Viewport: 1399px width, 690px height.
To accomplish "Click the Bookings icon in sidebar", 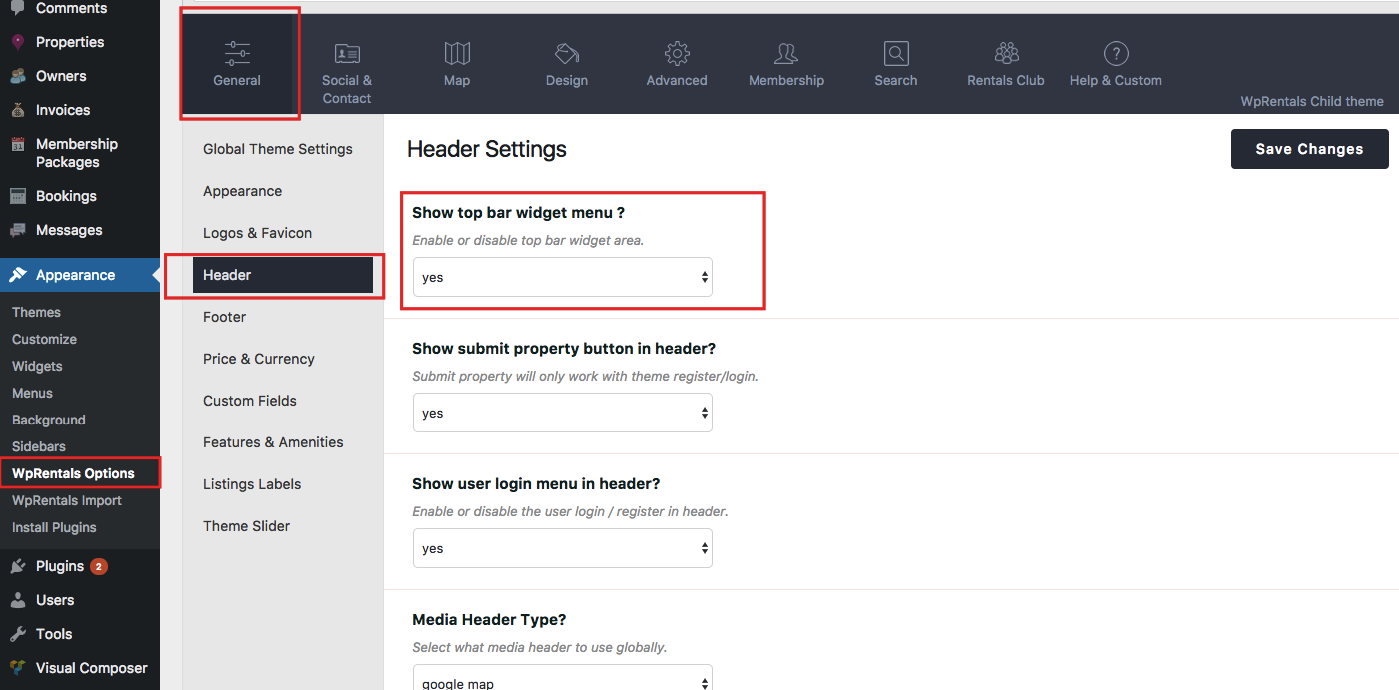I will 18,196.
